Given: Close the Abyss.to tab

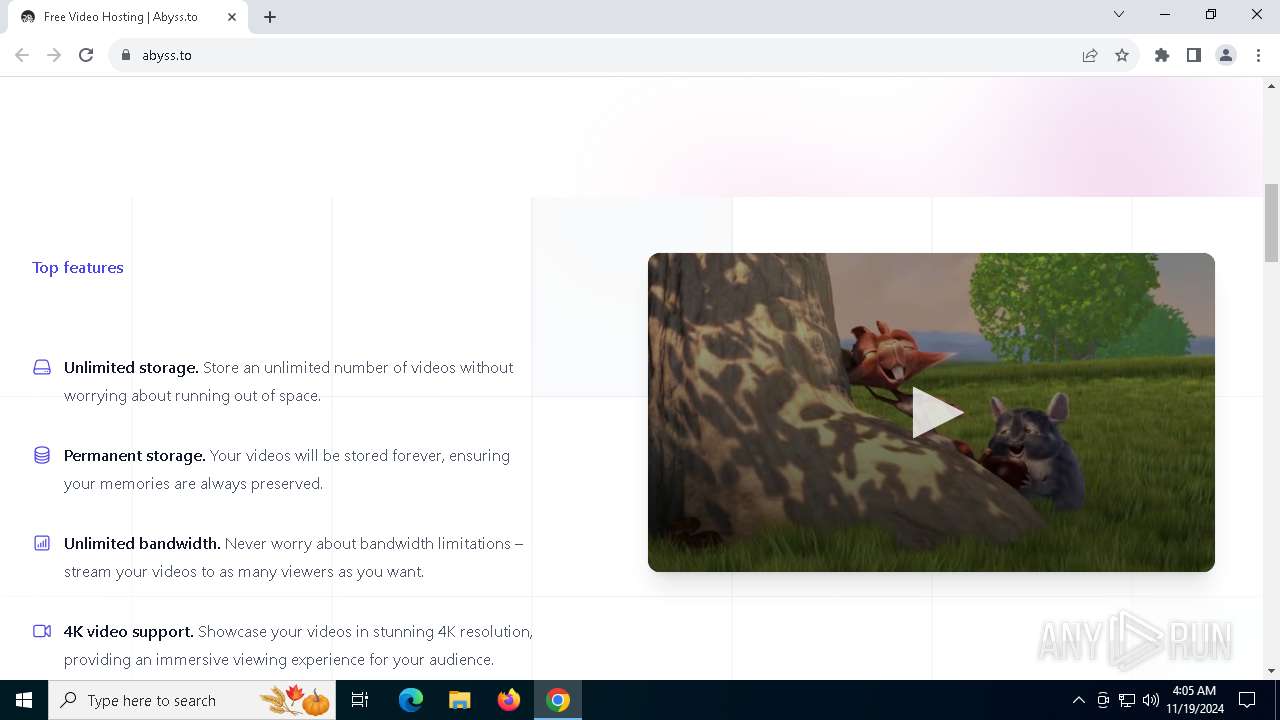Looking at the screenshot, I should coord(232,17).
